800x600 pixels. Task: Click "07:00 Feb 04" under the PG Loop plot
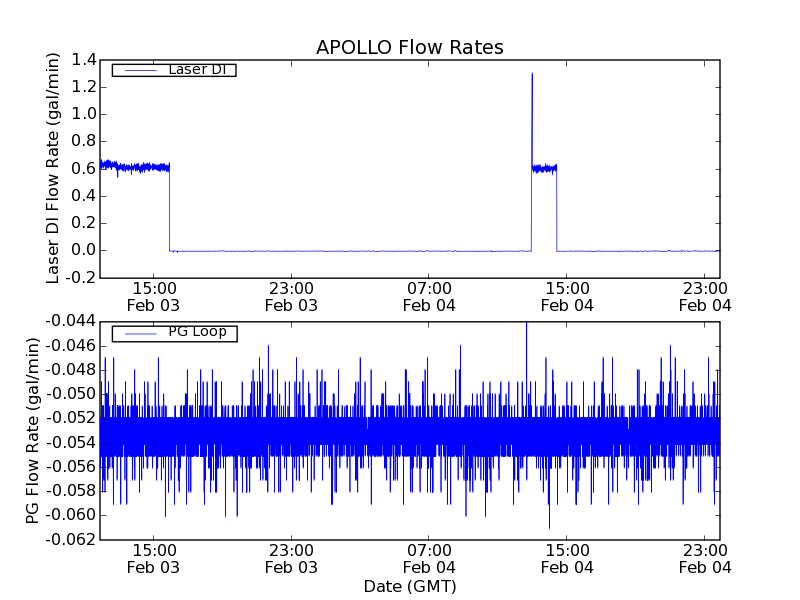pos(429,559)
